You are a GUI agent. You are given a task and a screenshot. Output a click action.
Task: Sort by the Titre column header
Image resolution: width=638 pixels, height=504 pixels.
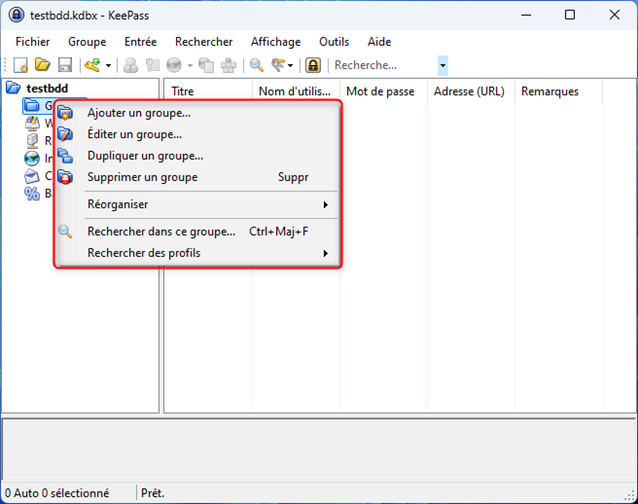pyautogui.click(x=209, y=91)
